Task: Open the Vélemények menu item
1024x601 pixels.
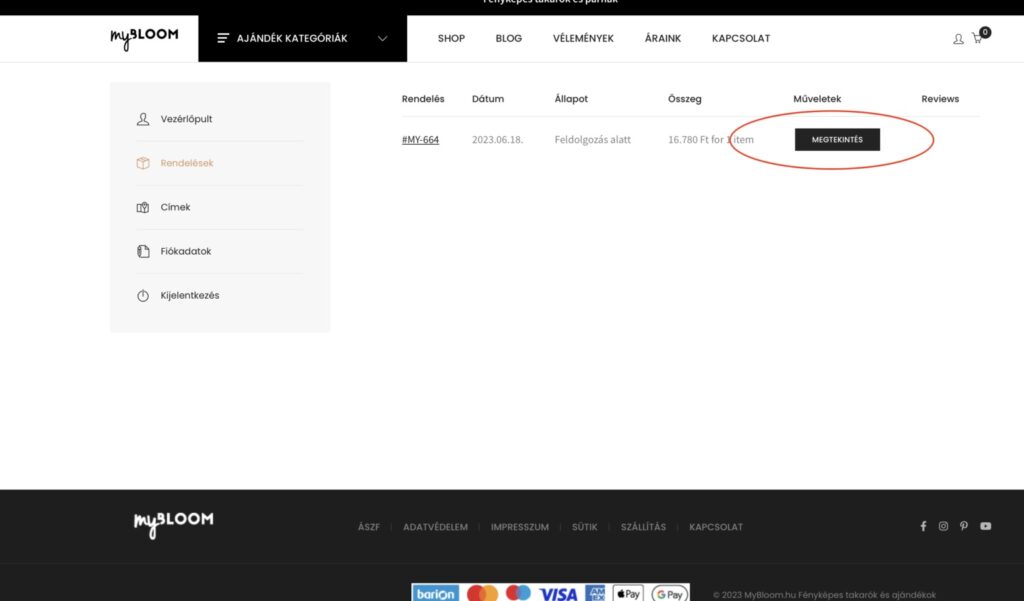Action: tap(583, 39)
